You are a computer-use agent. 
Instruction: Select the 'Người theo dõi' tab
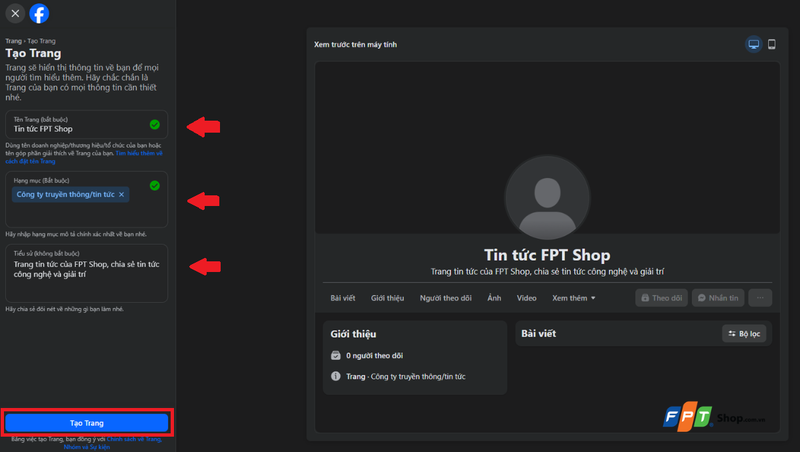point(445,298)
